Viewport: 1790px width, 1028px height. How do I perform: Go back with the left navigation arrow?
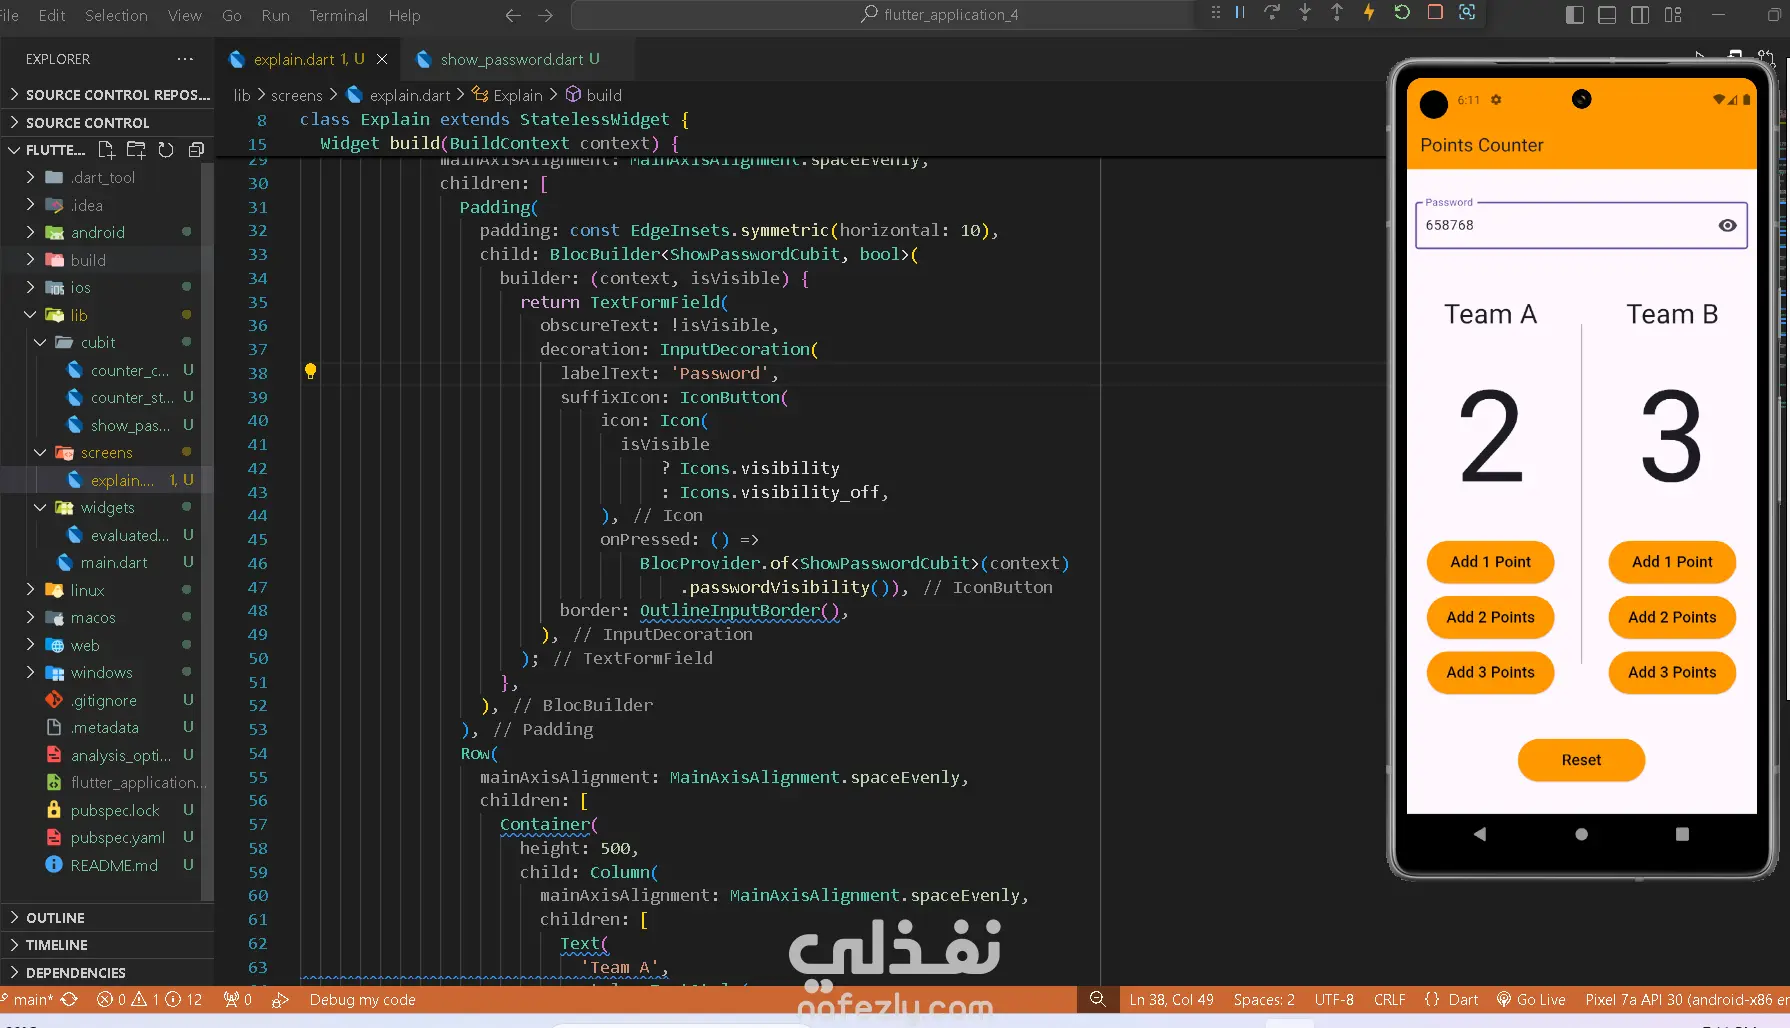(513, 15)
